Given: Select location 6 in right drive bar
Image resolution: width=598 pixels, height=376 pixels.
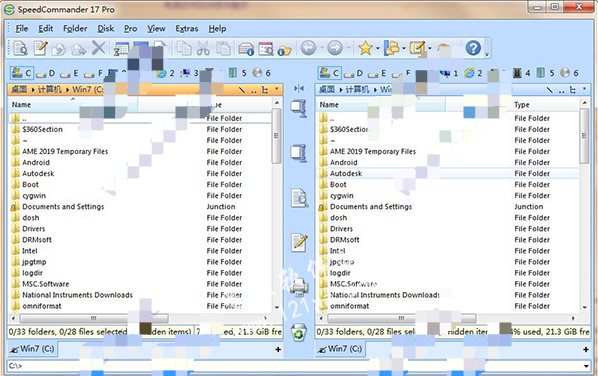Looking at the screenshot, I should point(570,73).
